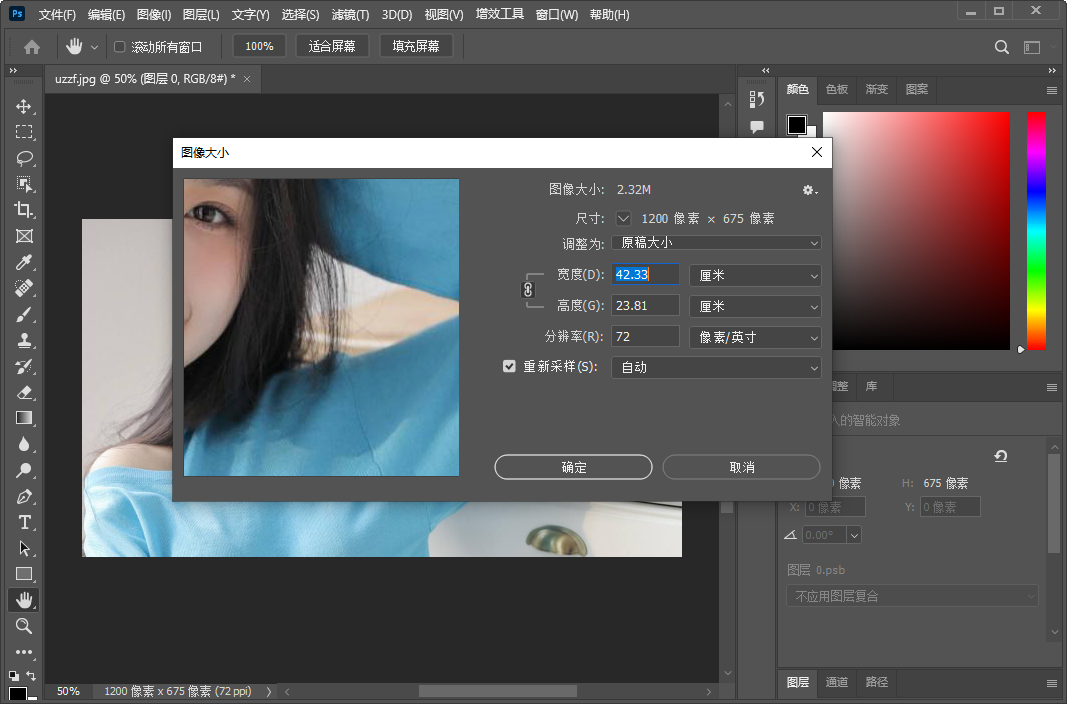The width and height of the screenshot is (1067, 704).
Task: Switch to the Paths tab
Action: tap(876, 682)
